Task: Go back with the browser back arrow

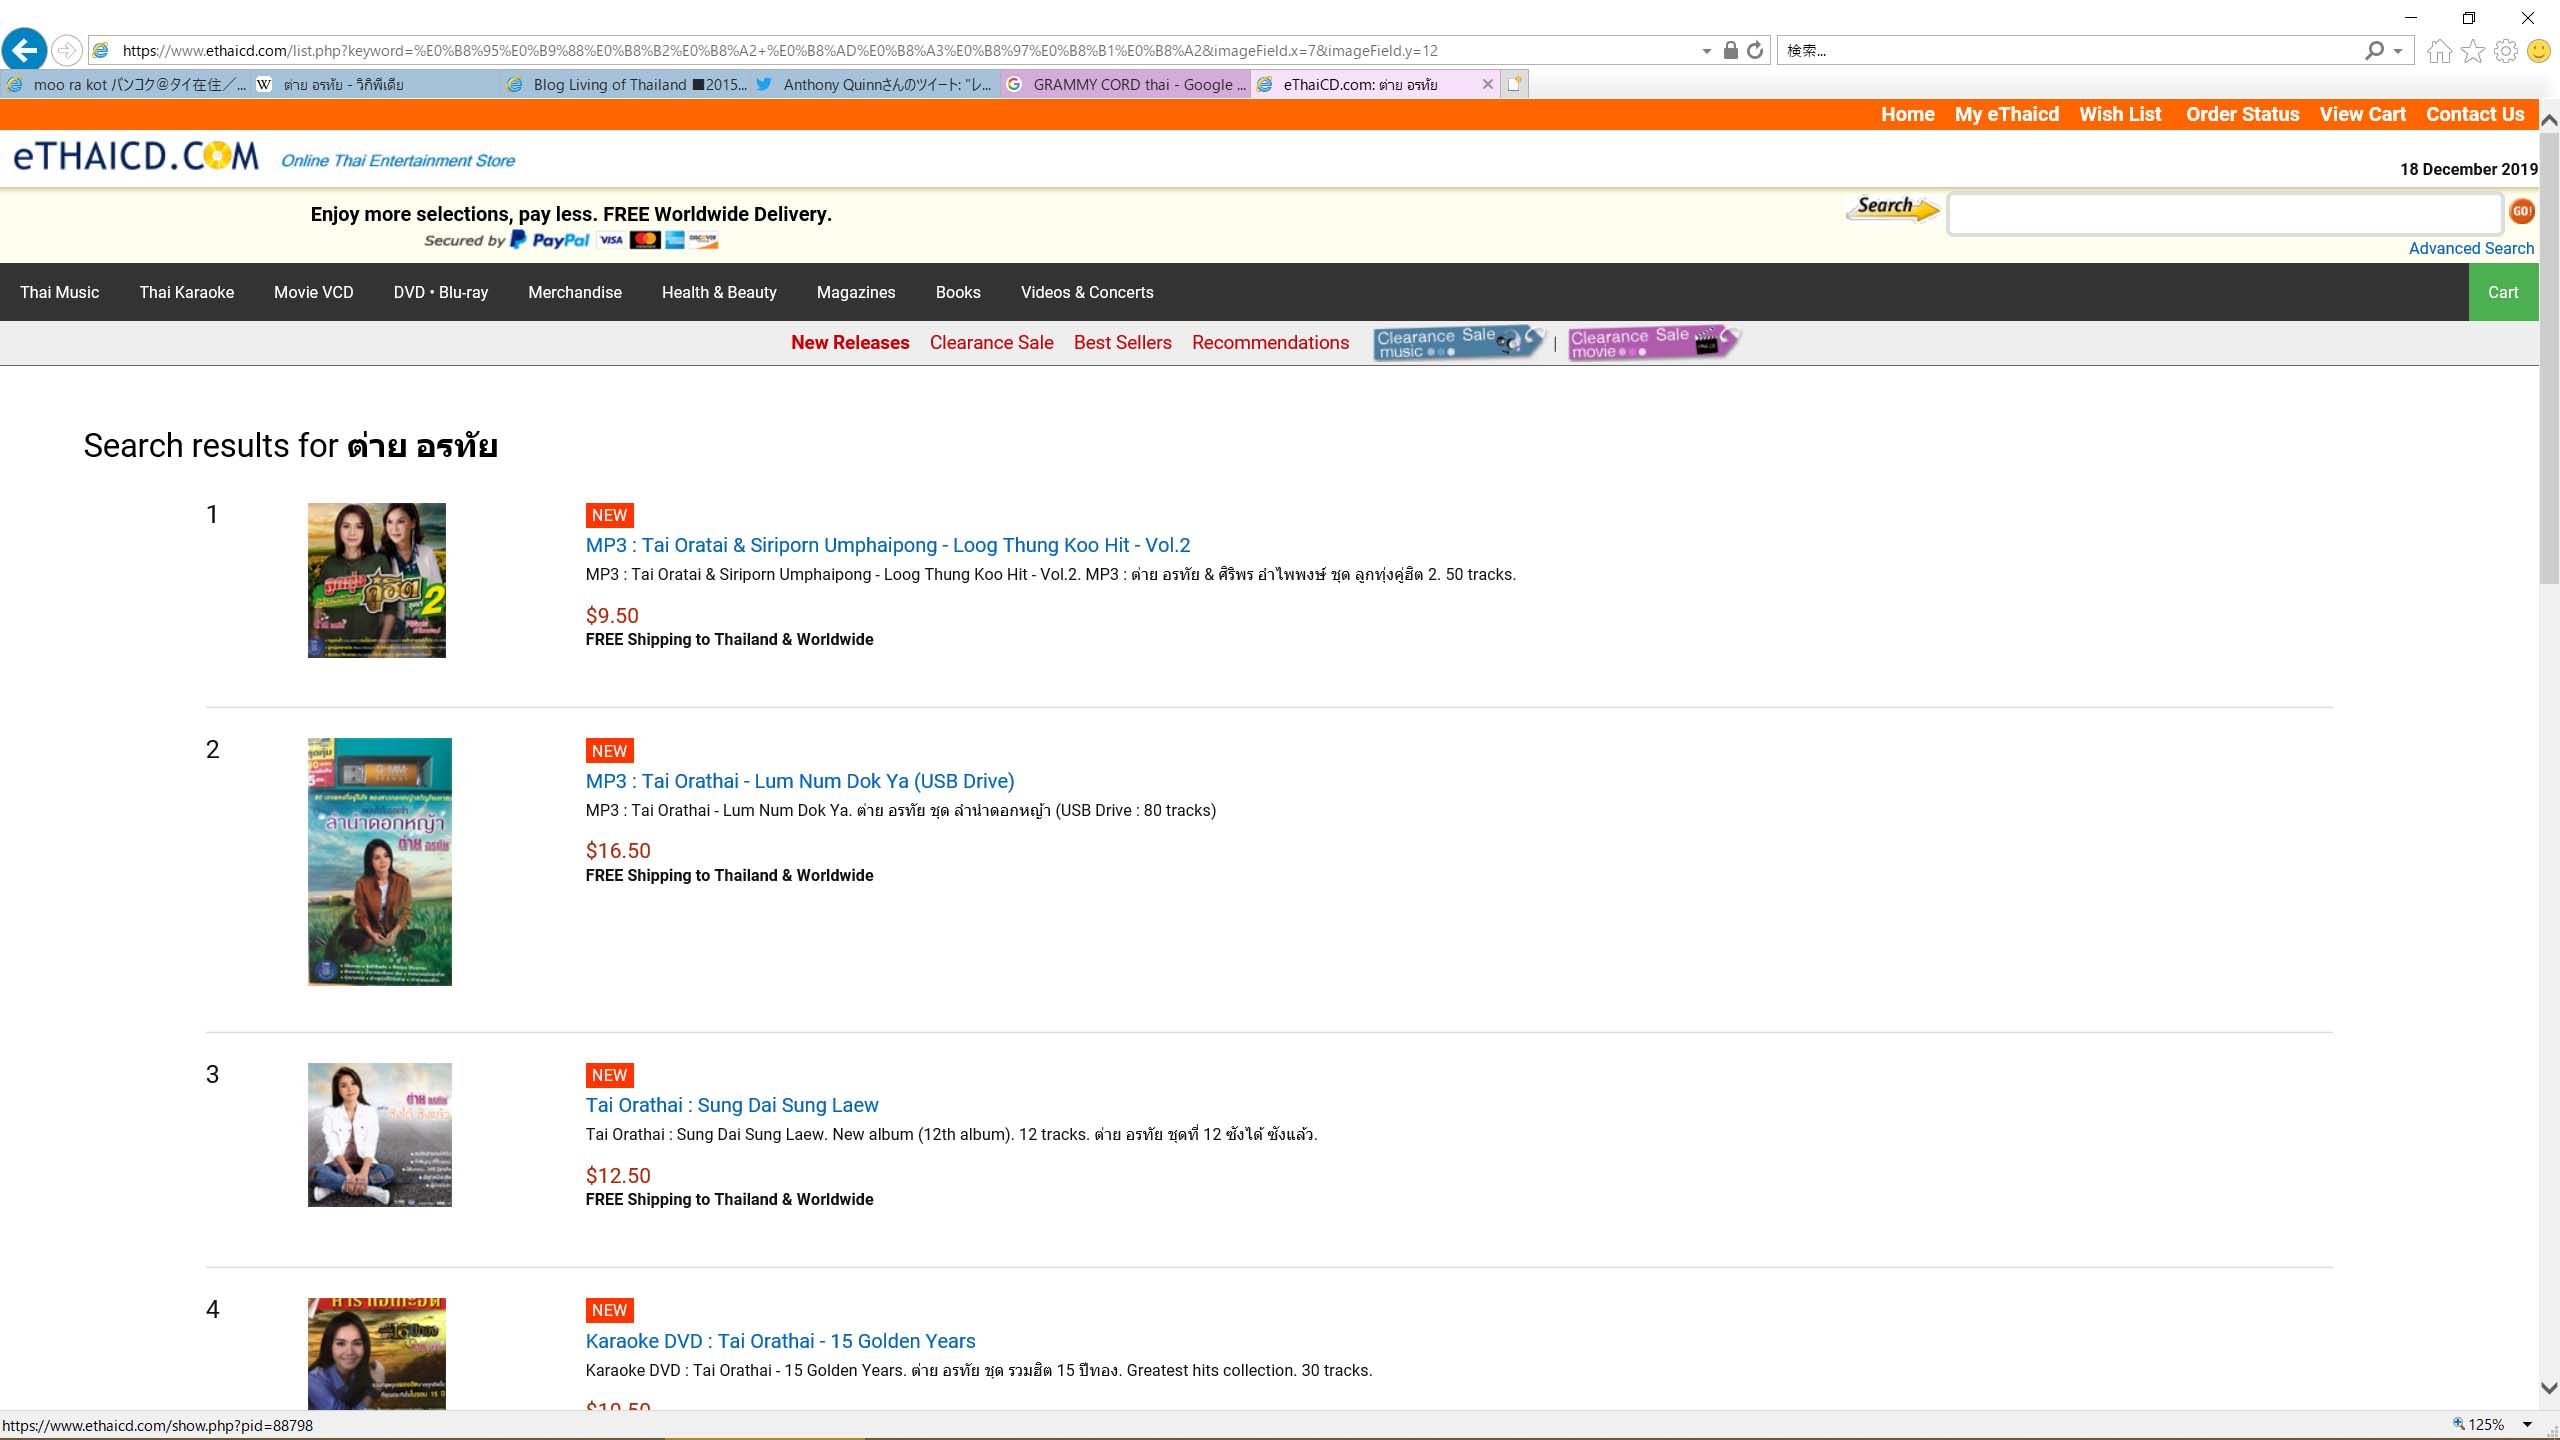Action: coord(25,49)
